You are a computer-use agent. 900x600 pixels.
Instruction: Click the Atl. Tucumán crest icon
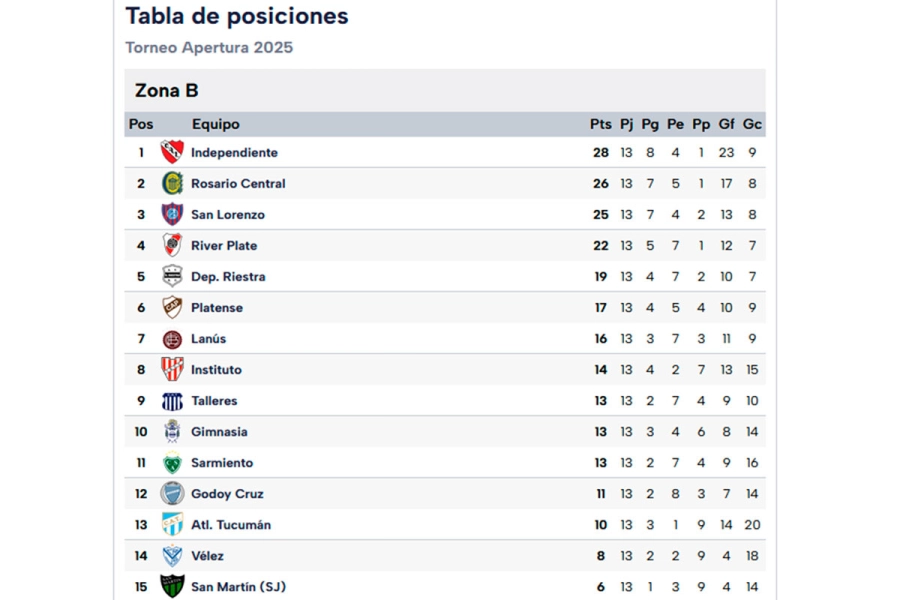pos(172,525)
